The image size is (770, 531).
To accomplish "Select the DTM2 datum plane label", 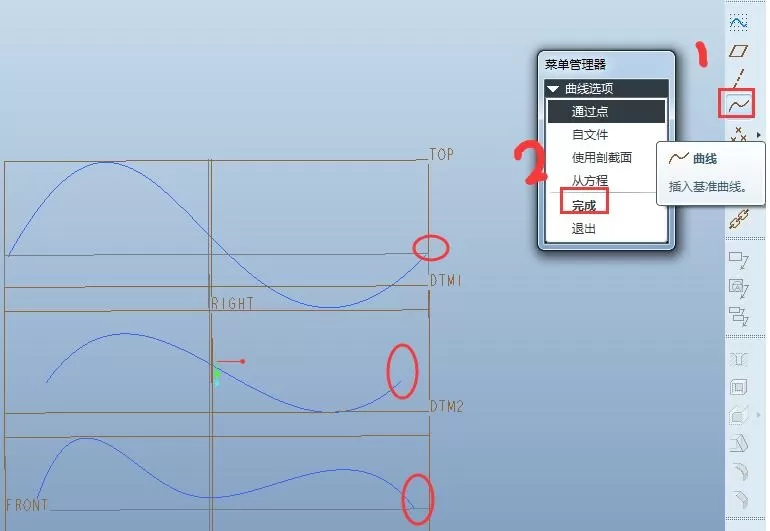I will [446, 406].
